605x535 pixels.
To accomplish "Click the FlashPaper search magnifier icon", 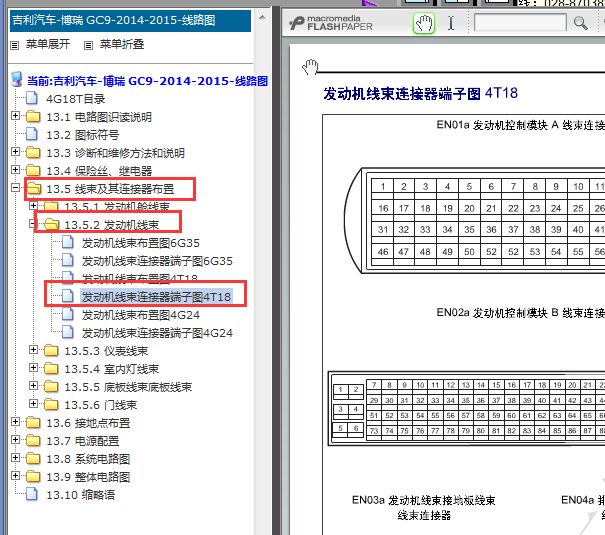I will coord(580,23).
